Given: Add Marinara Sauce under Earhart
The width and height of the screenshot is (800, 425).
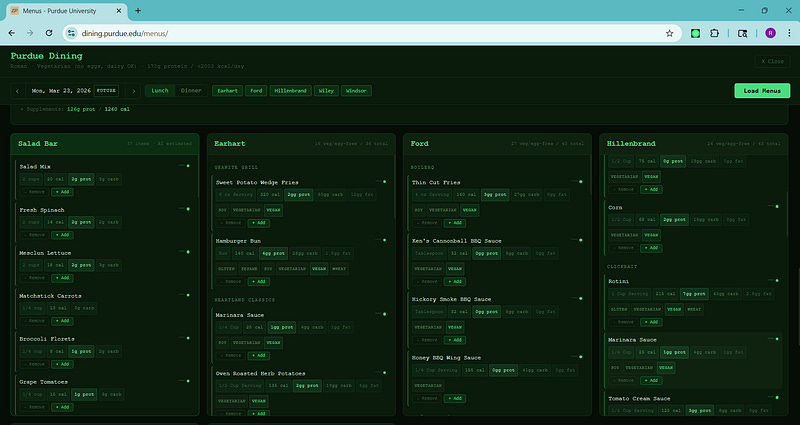Looking at the screenshot, I should (259, 356).
